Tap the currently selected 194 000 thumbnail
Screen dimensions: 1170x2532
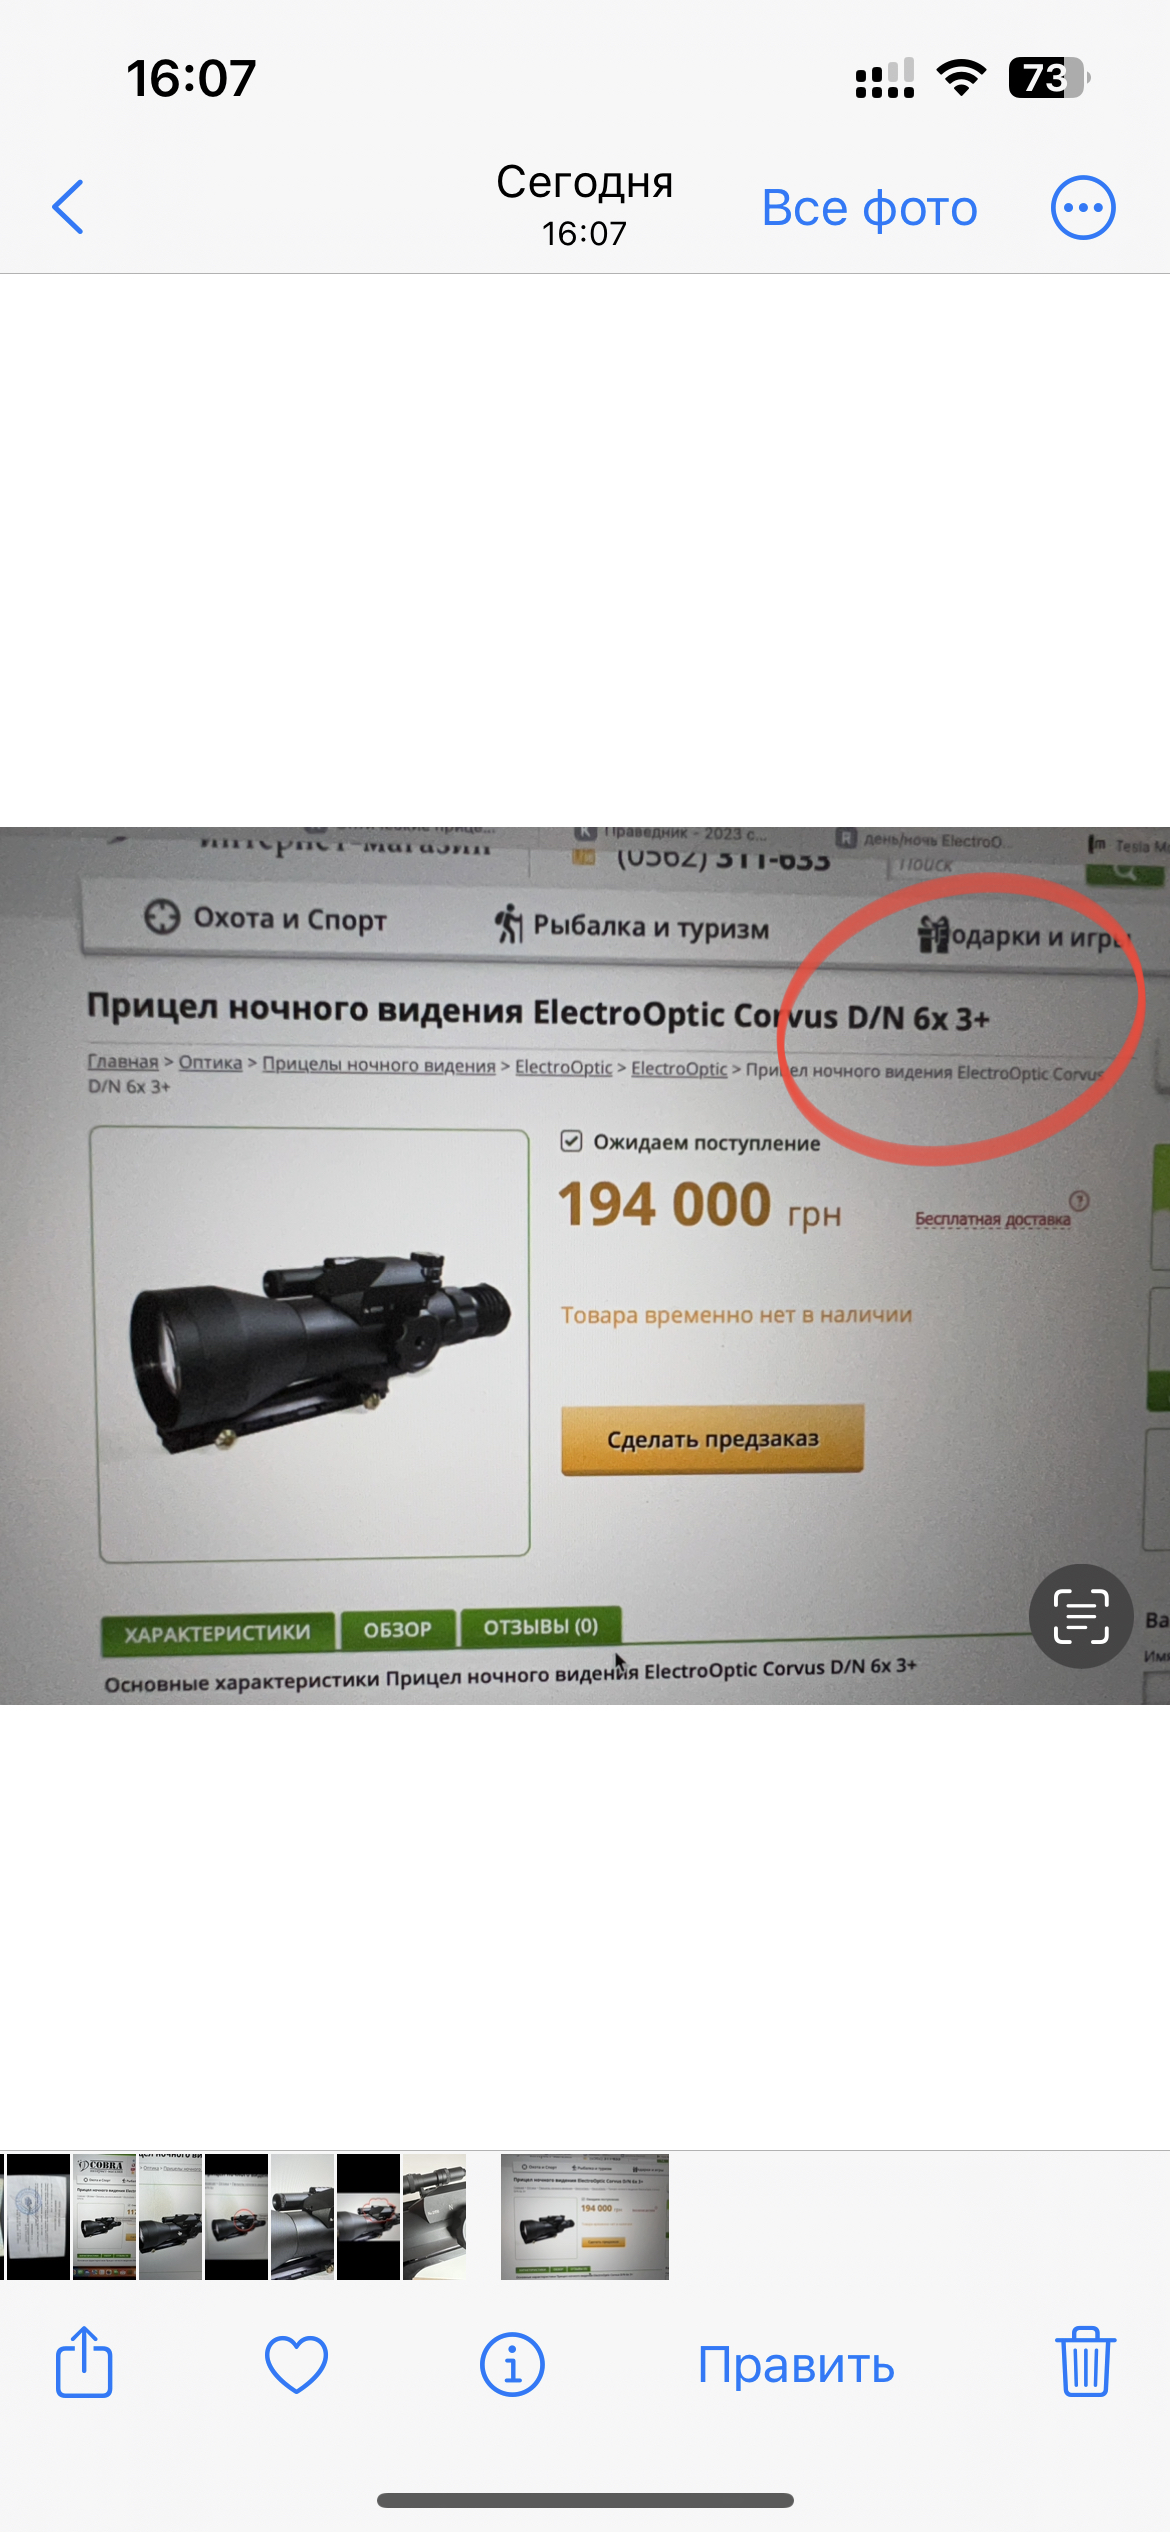pyautogui.click(x=585, y=2217)
